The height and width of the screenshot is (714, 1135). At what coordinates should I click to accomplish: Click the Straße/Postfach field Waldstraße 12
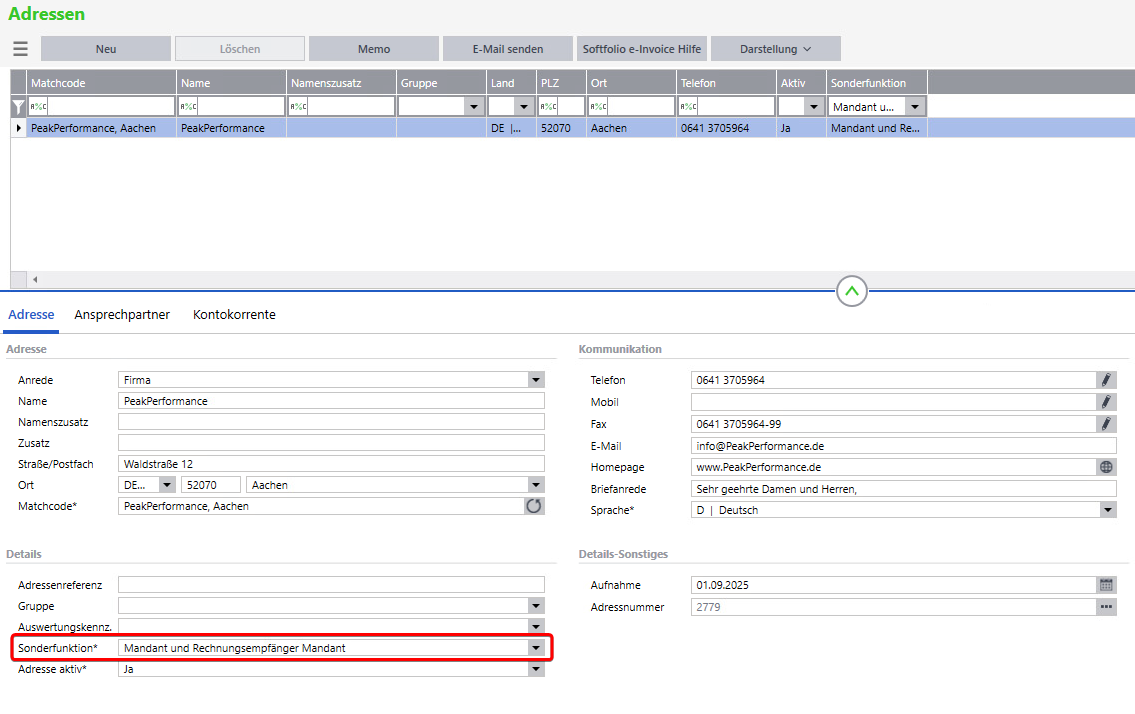tap(331, 464)
